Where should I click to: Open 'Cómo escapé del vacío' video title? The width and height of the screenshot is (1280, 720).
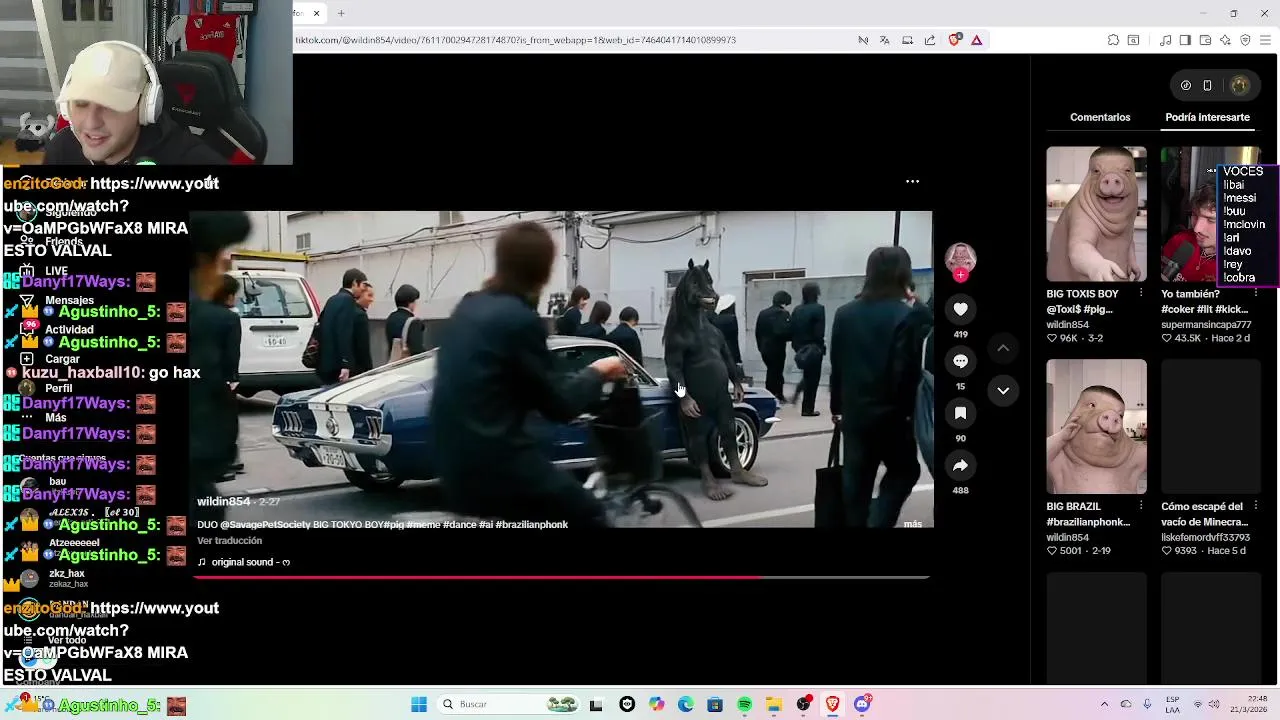click(x=1204, y=514)
